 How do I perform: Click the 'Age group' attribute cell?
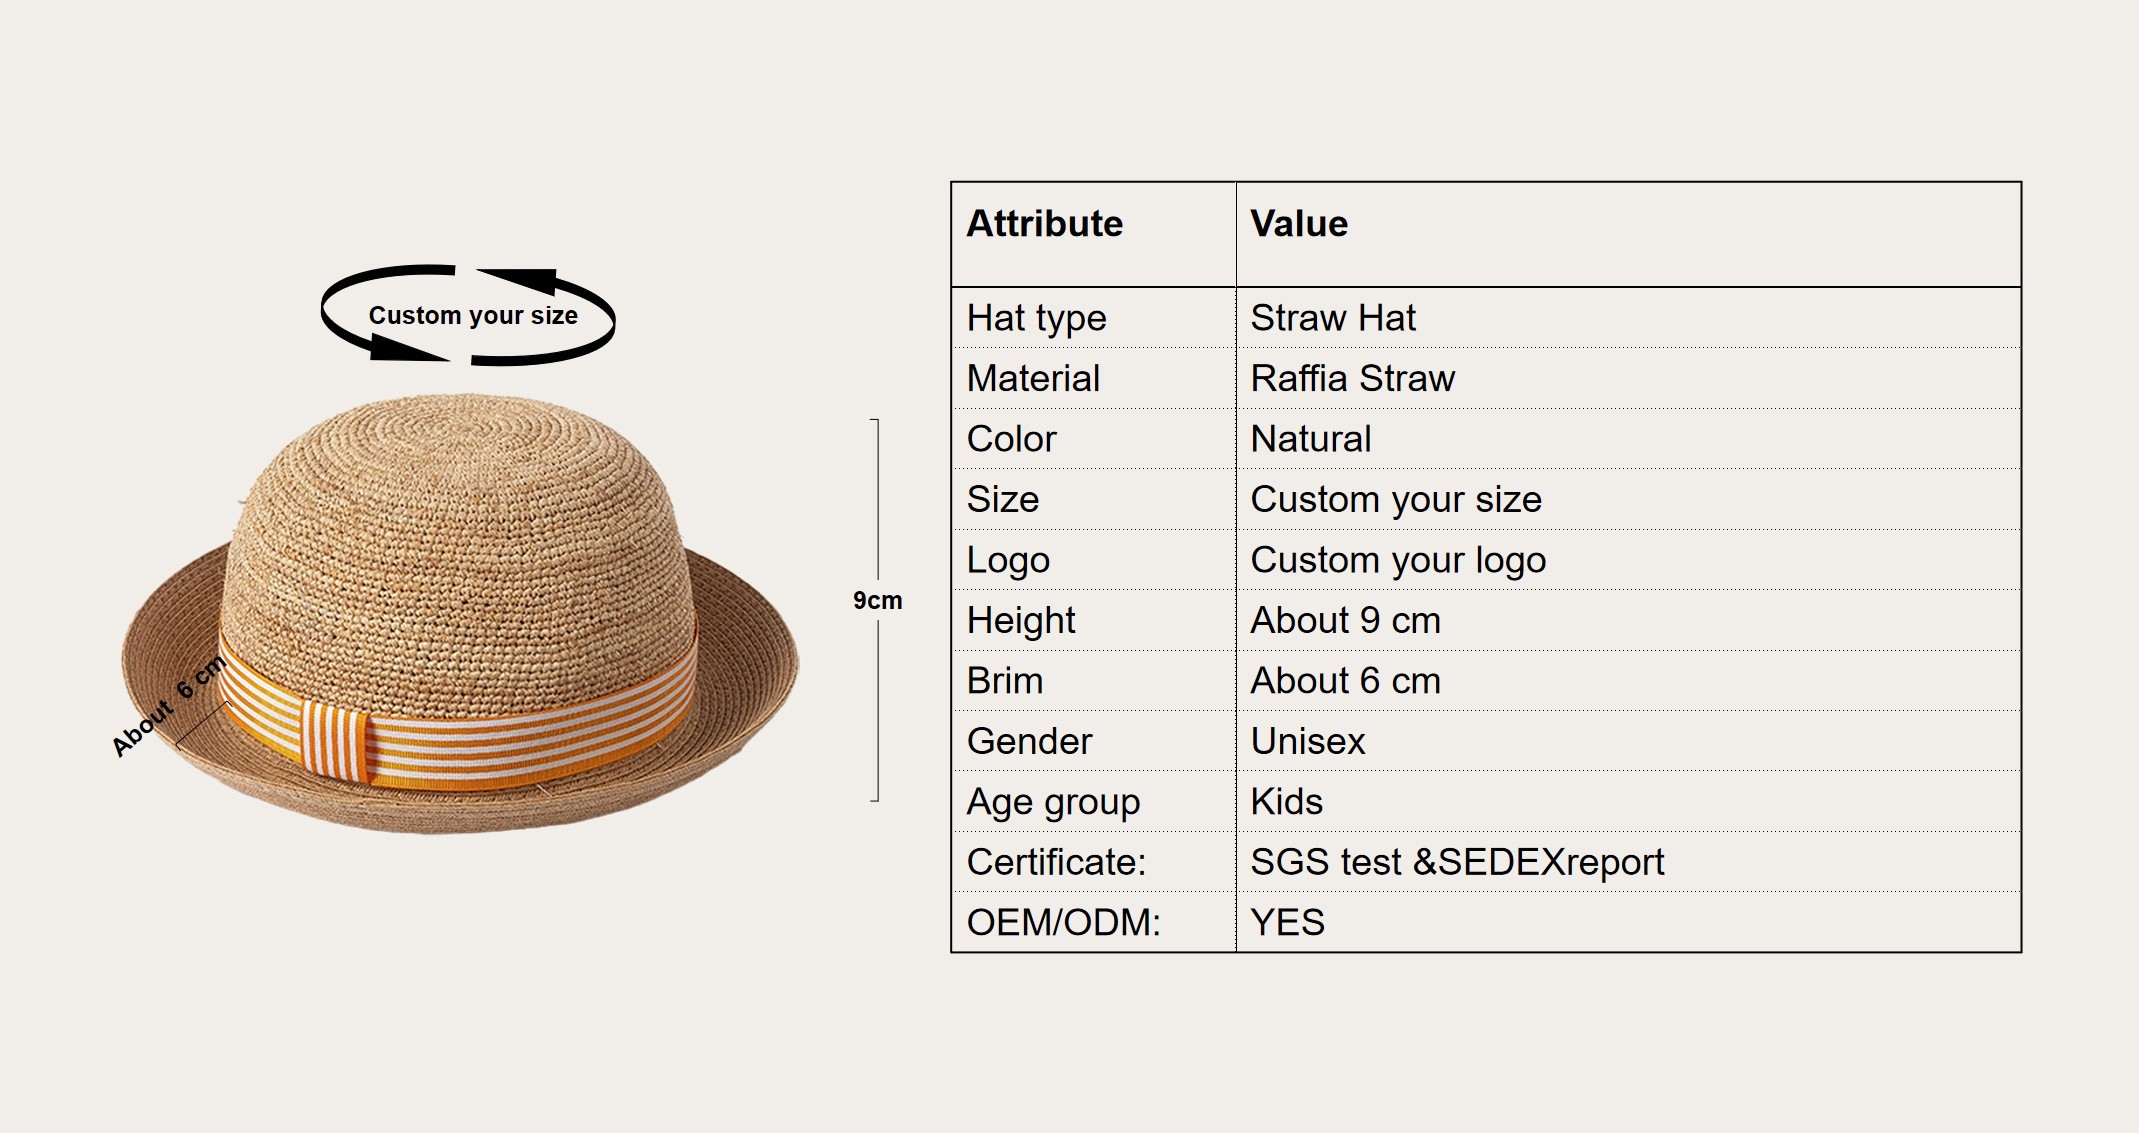(x=1093, y=801)
